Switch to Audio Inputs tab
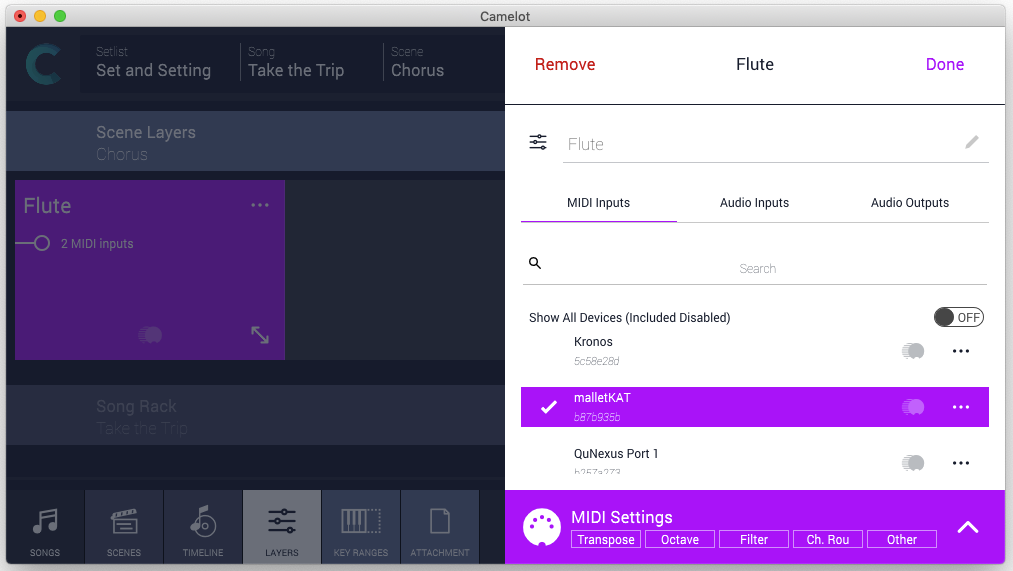This screenshot has width=1013, height=571. [755, 203]
